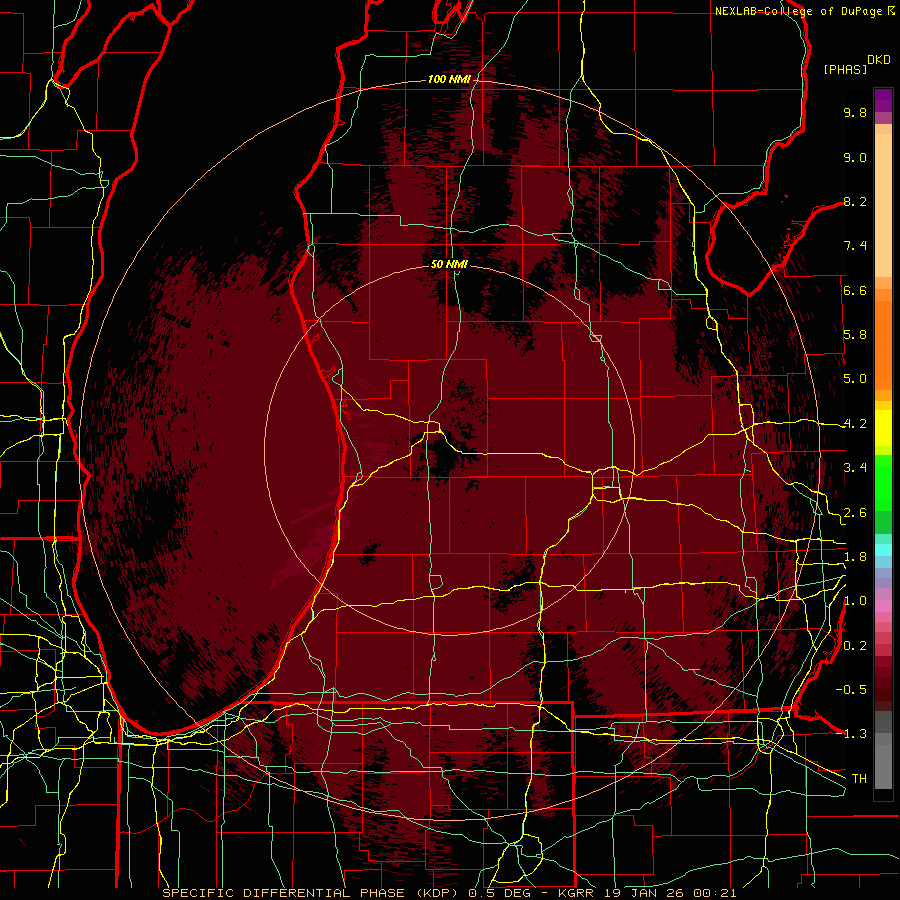The width and height of the screenshot is (900, 900).
Task: Click the 1.8 scale value
Action: pos(855,557)
